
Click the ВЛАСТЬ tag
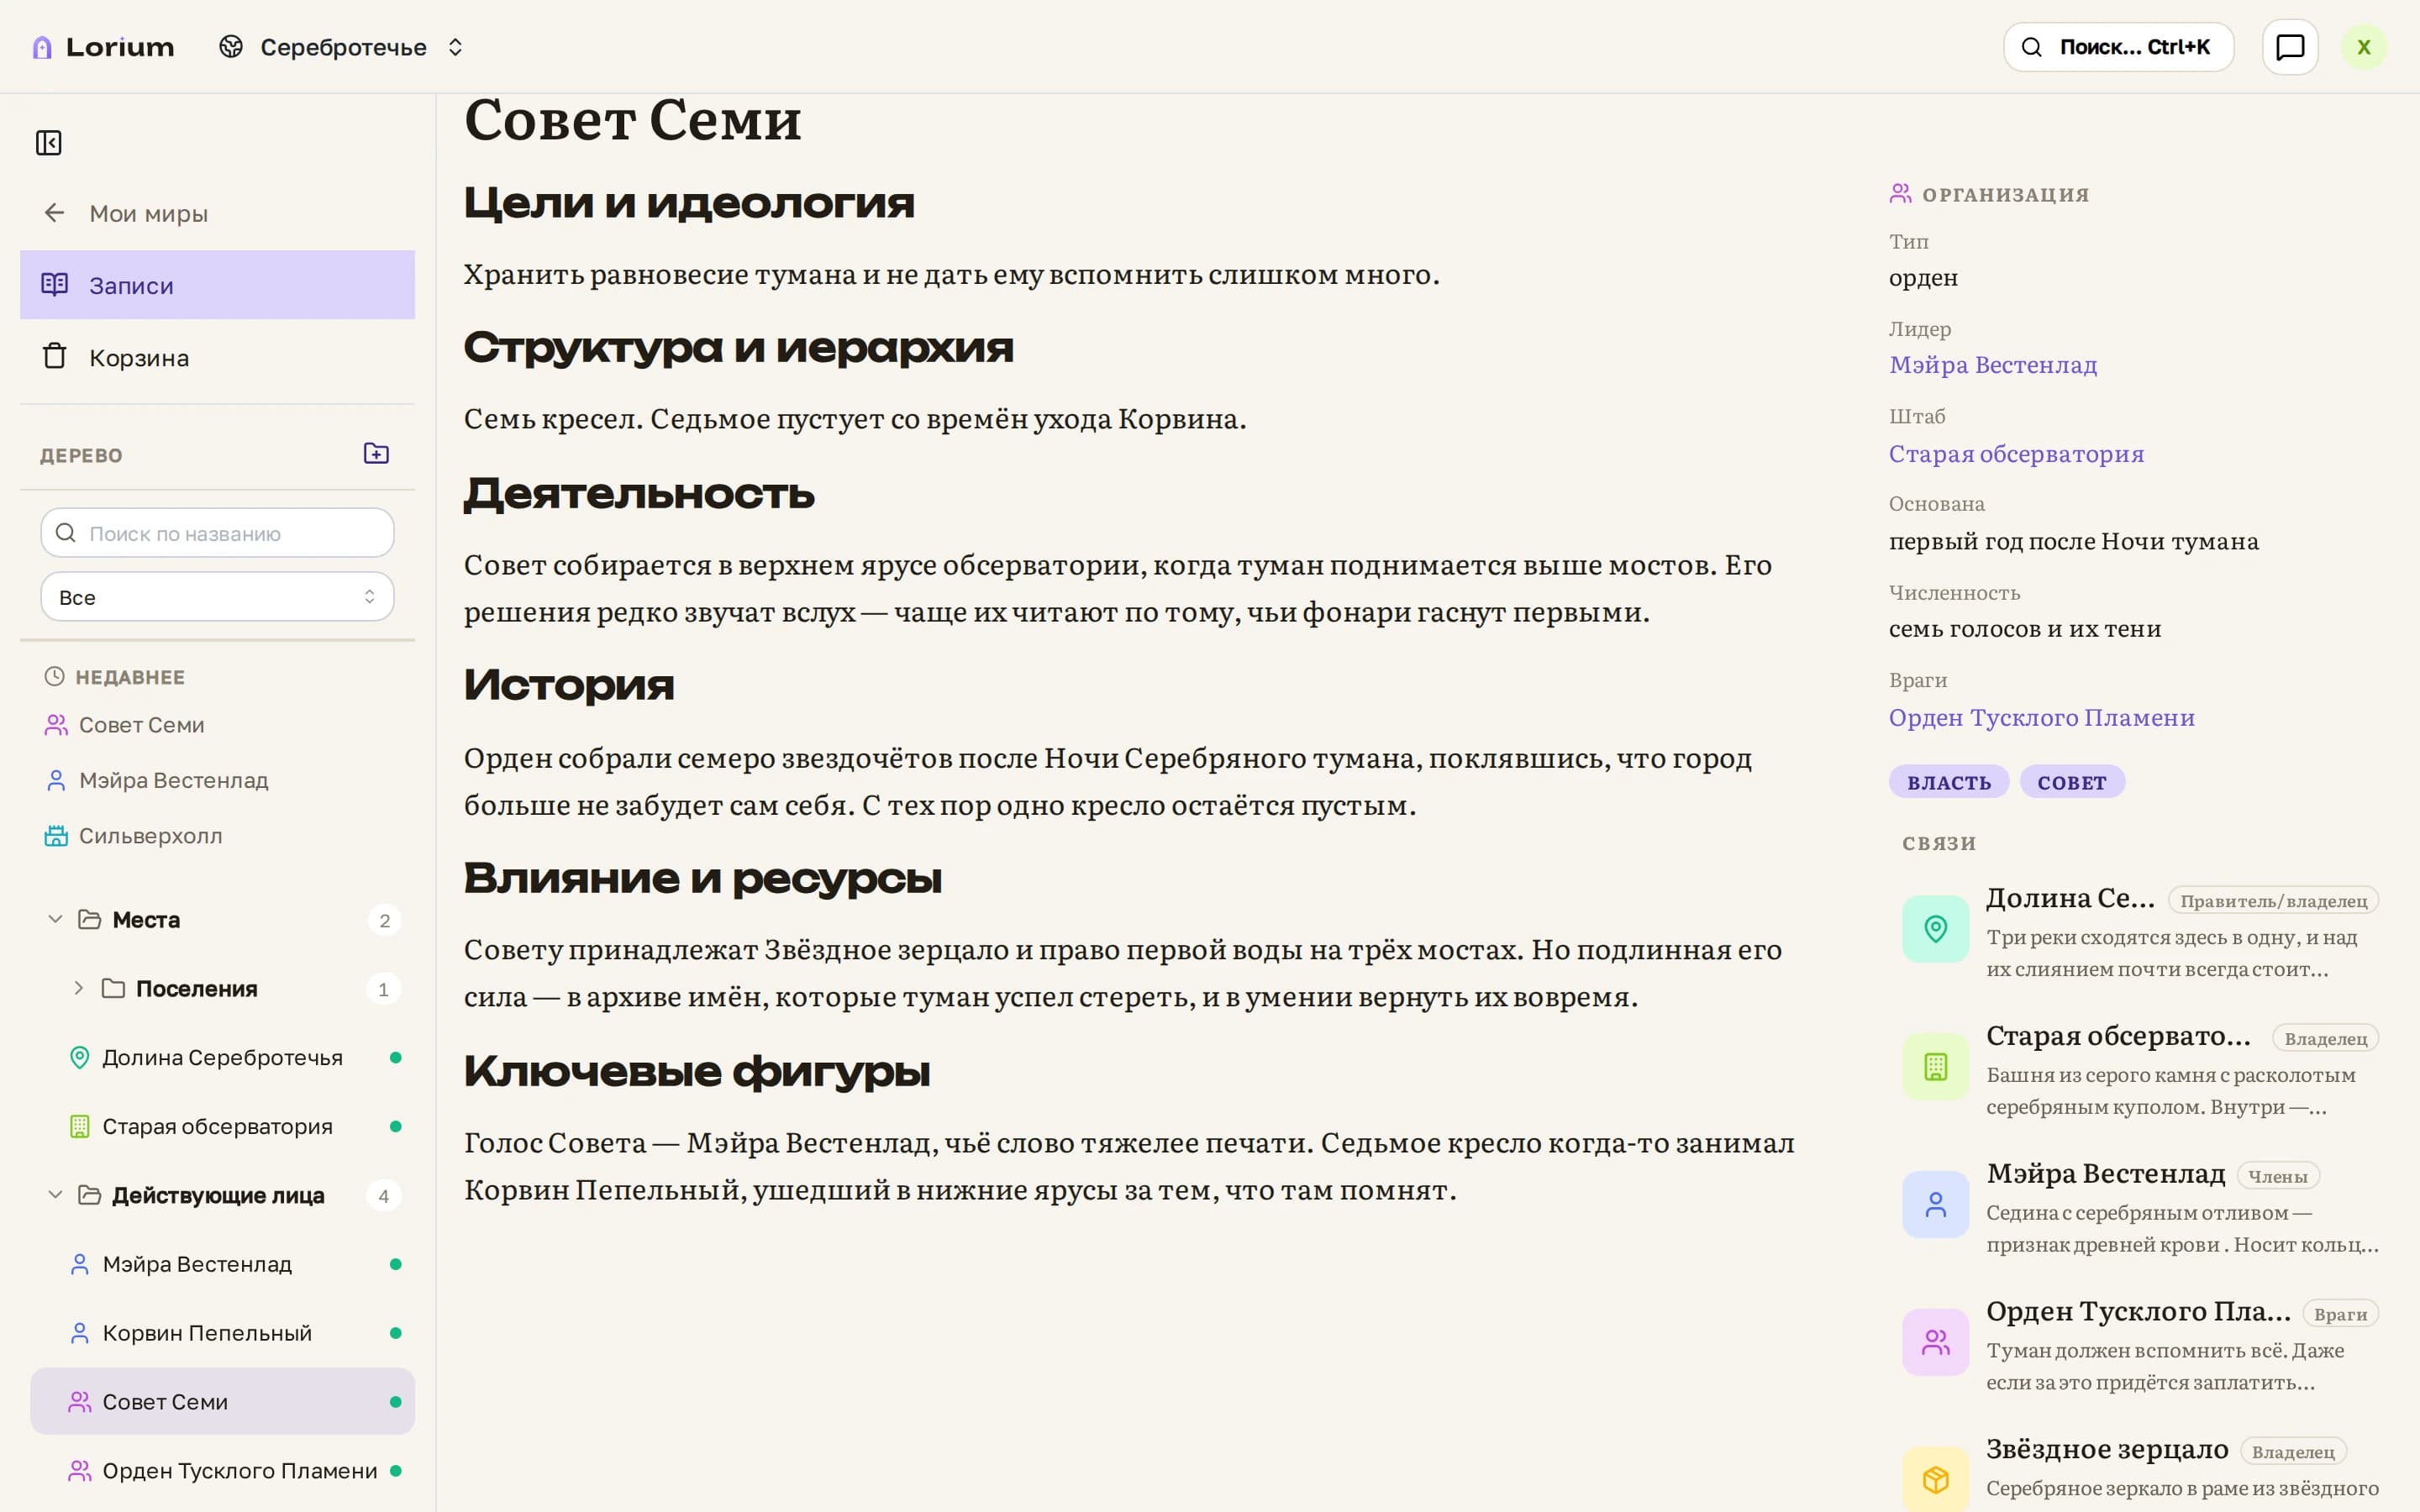pyautogui.click(x=1949, y=782)
